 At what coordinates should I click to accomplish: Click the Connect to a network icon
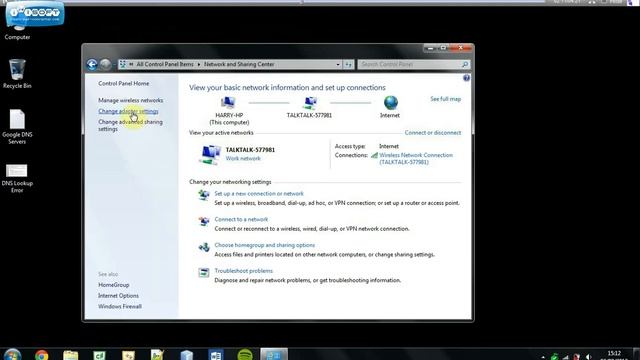point(203,221)
